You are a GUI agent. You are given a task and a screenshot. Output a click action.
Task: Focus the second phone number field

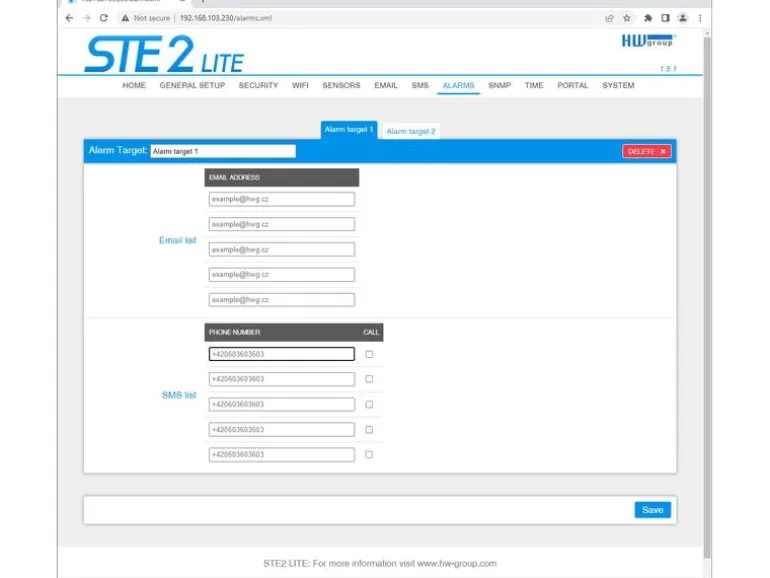coord(281,379)
